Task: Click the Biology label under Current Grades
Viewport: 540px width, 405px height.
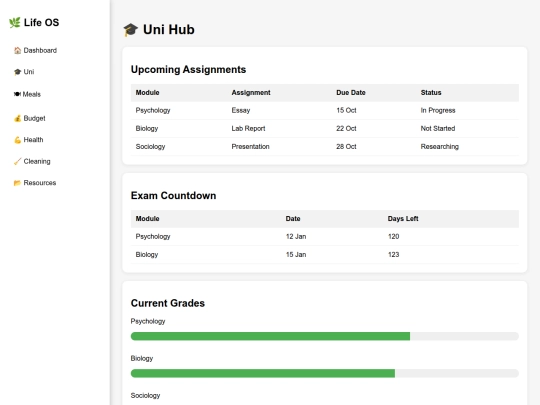Action: point(142,359)
